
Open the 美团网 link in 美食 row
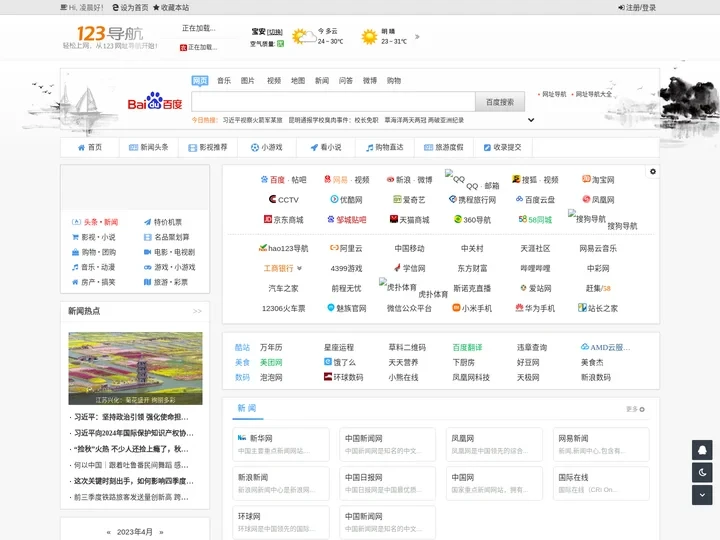point(271,362)
